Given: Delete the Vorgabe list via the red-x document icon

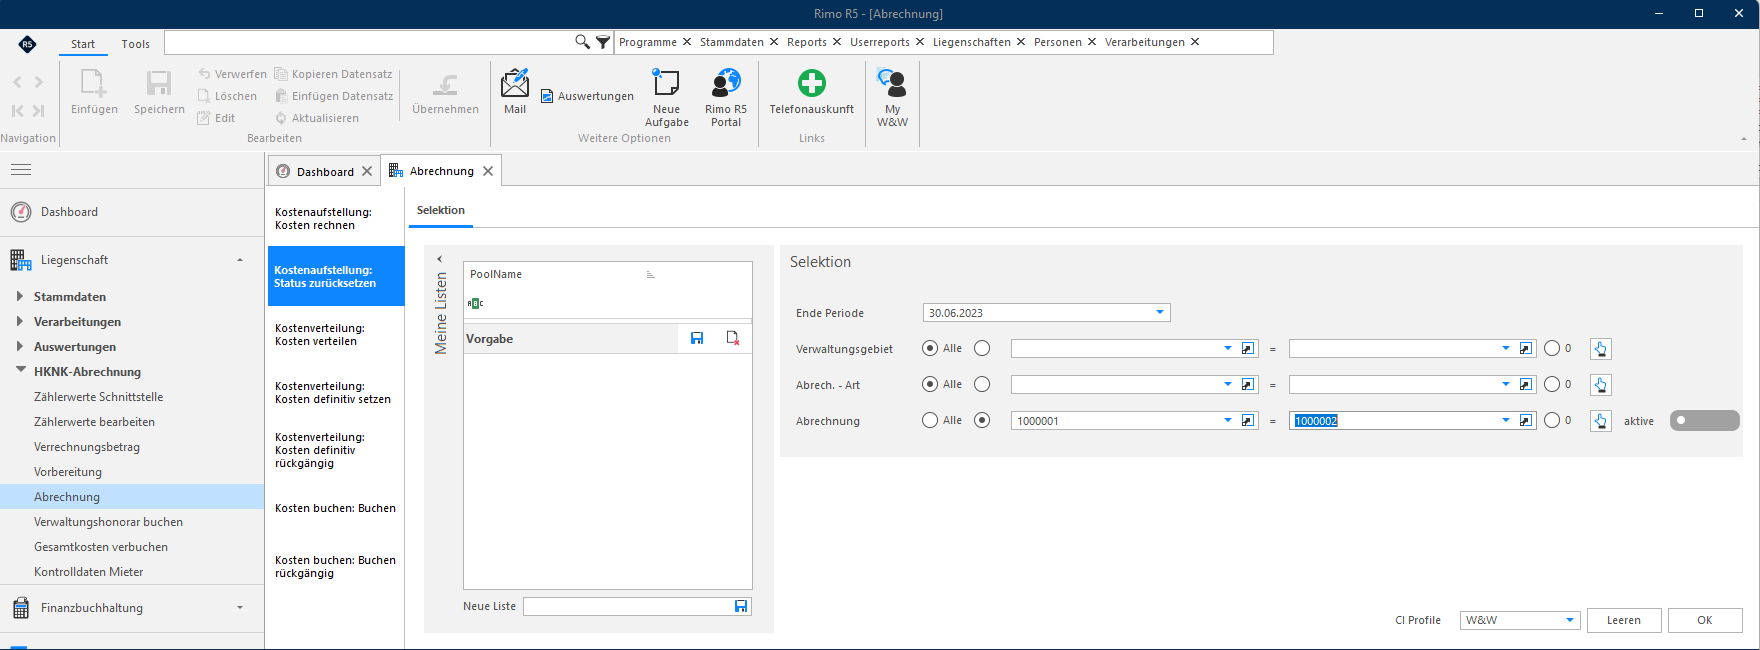Looking at the screenshot, I should 733,339.
